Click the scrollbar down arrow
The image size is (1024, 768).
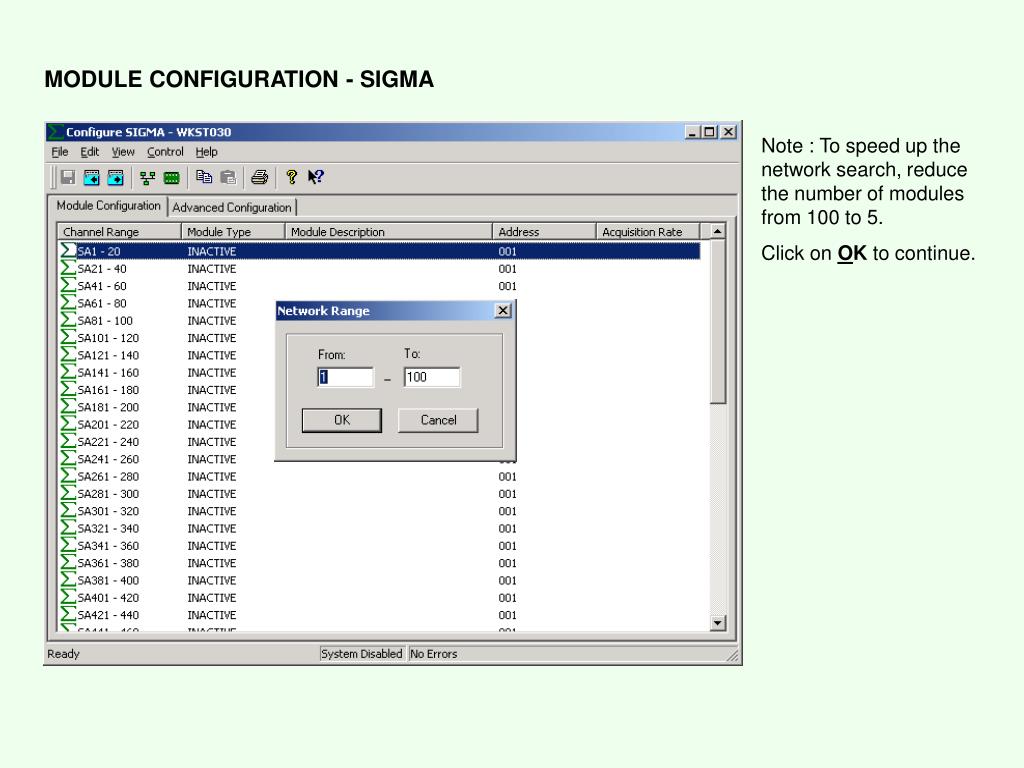(x=718, y=623)
